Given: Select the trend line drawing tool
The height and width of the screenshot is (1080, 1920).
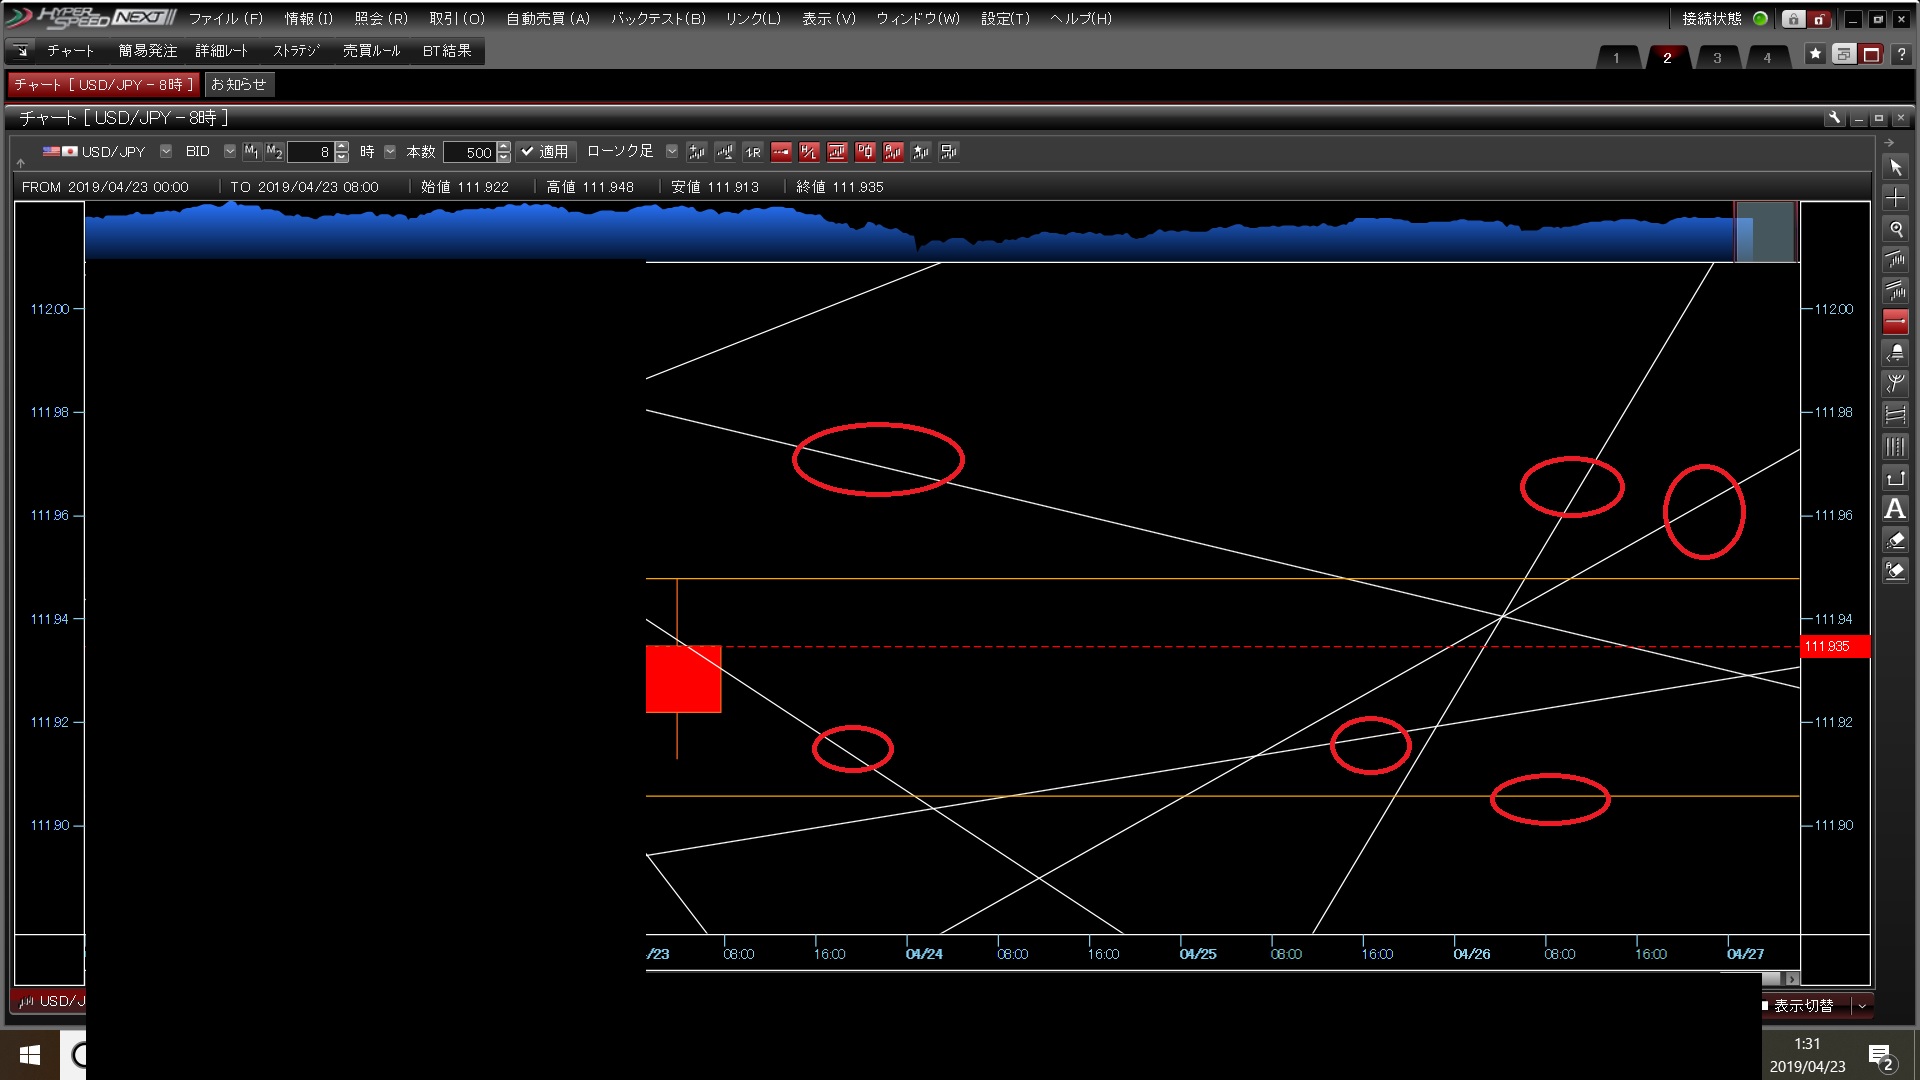Looking at the screenshot, I should (1895, 261).
